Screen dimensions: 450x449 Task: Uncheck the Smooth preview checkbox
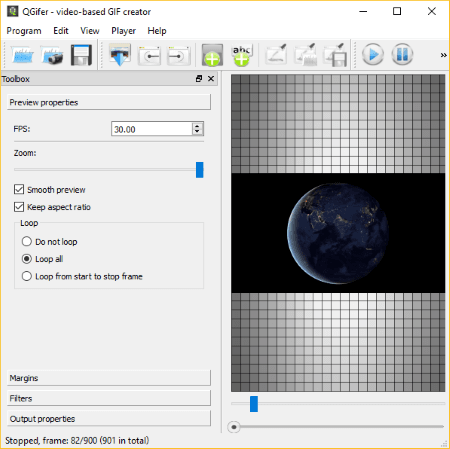[x=19, y=189]
